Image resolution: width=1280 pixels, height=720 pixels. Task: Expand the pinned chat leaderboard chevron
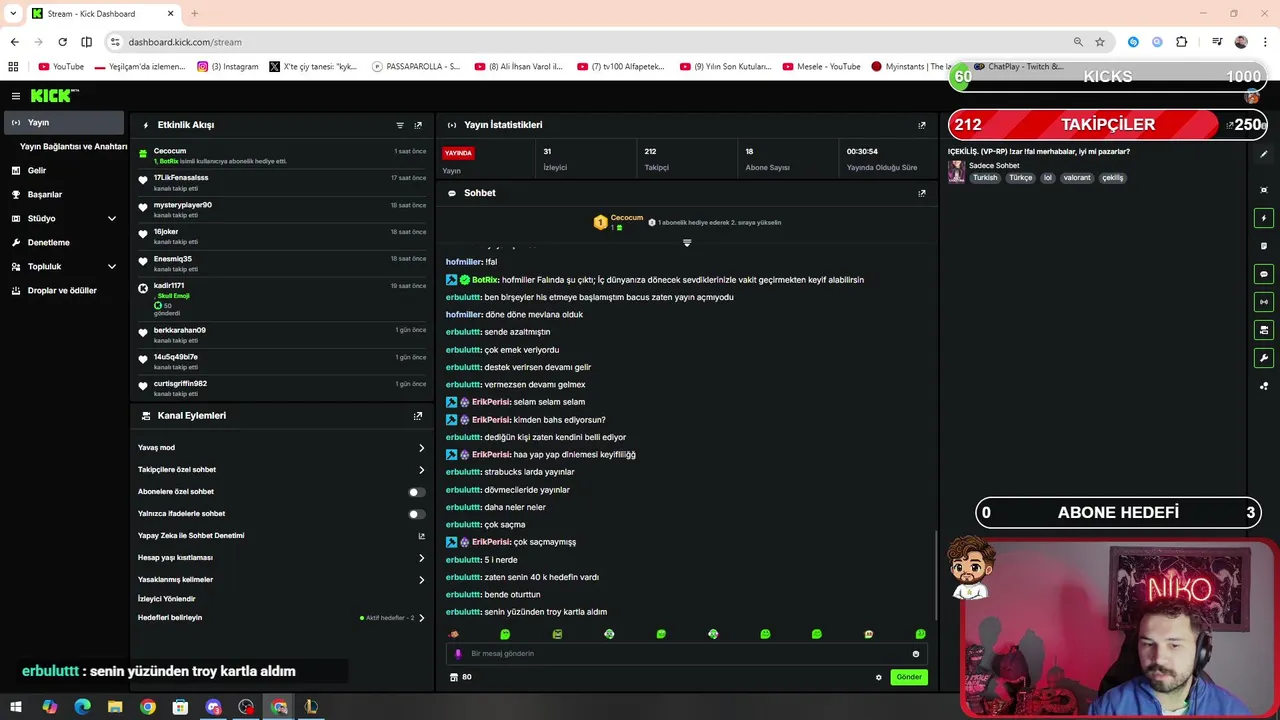[687, 243]
